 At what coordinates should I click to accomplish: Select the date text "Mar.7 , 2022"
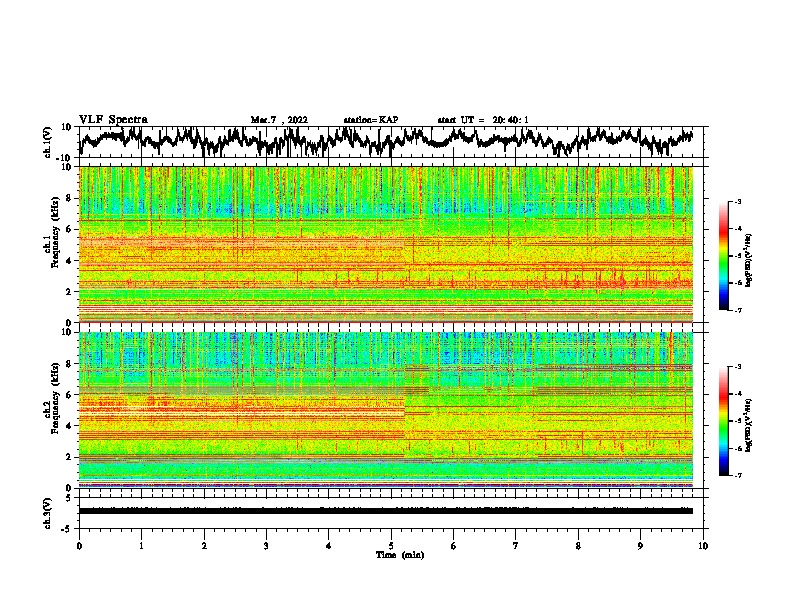[279, 120]
